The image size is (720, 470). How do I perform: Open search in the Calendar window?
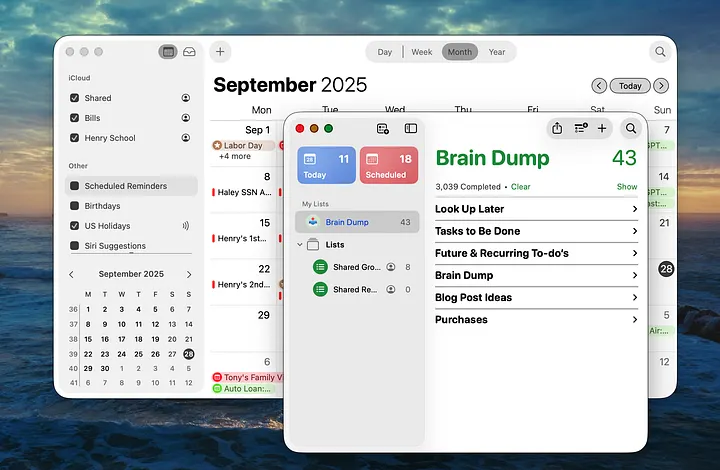click(660, 52)
